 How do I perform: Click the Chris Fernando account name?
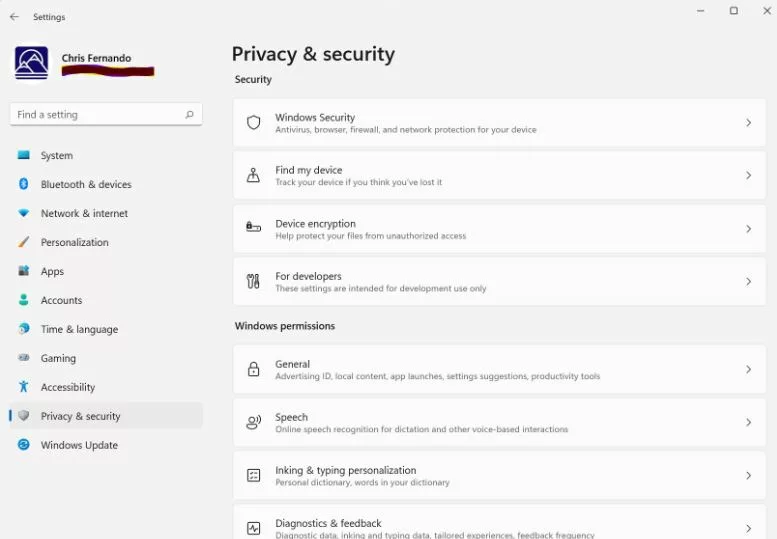(x=97, y=58)
